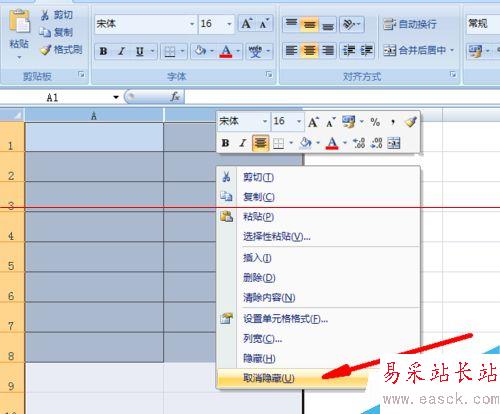Choose Cut (剪切) from context menu
500x414 pixels.
(x=318, y=177)
